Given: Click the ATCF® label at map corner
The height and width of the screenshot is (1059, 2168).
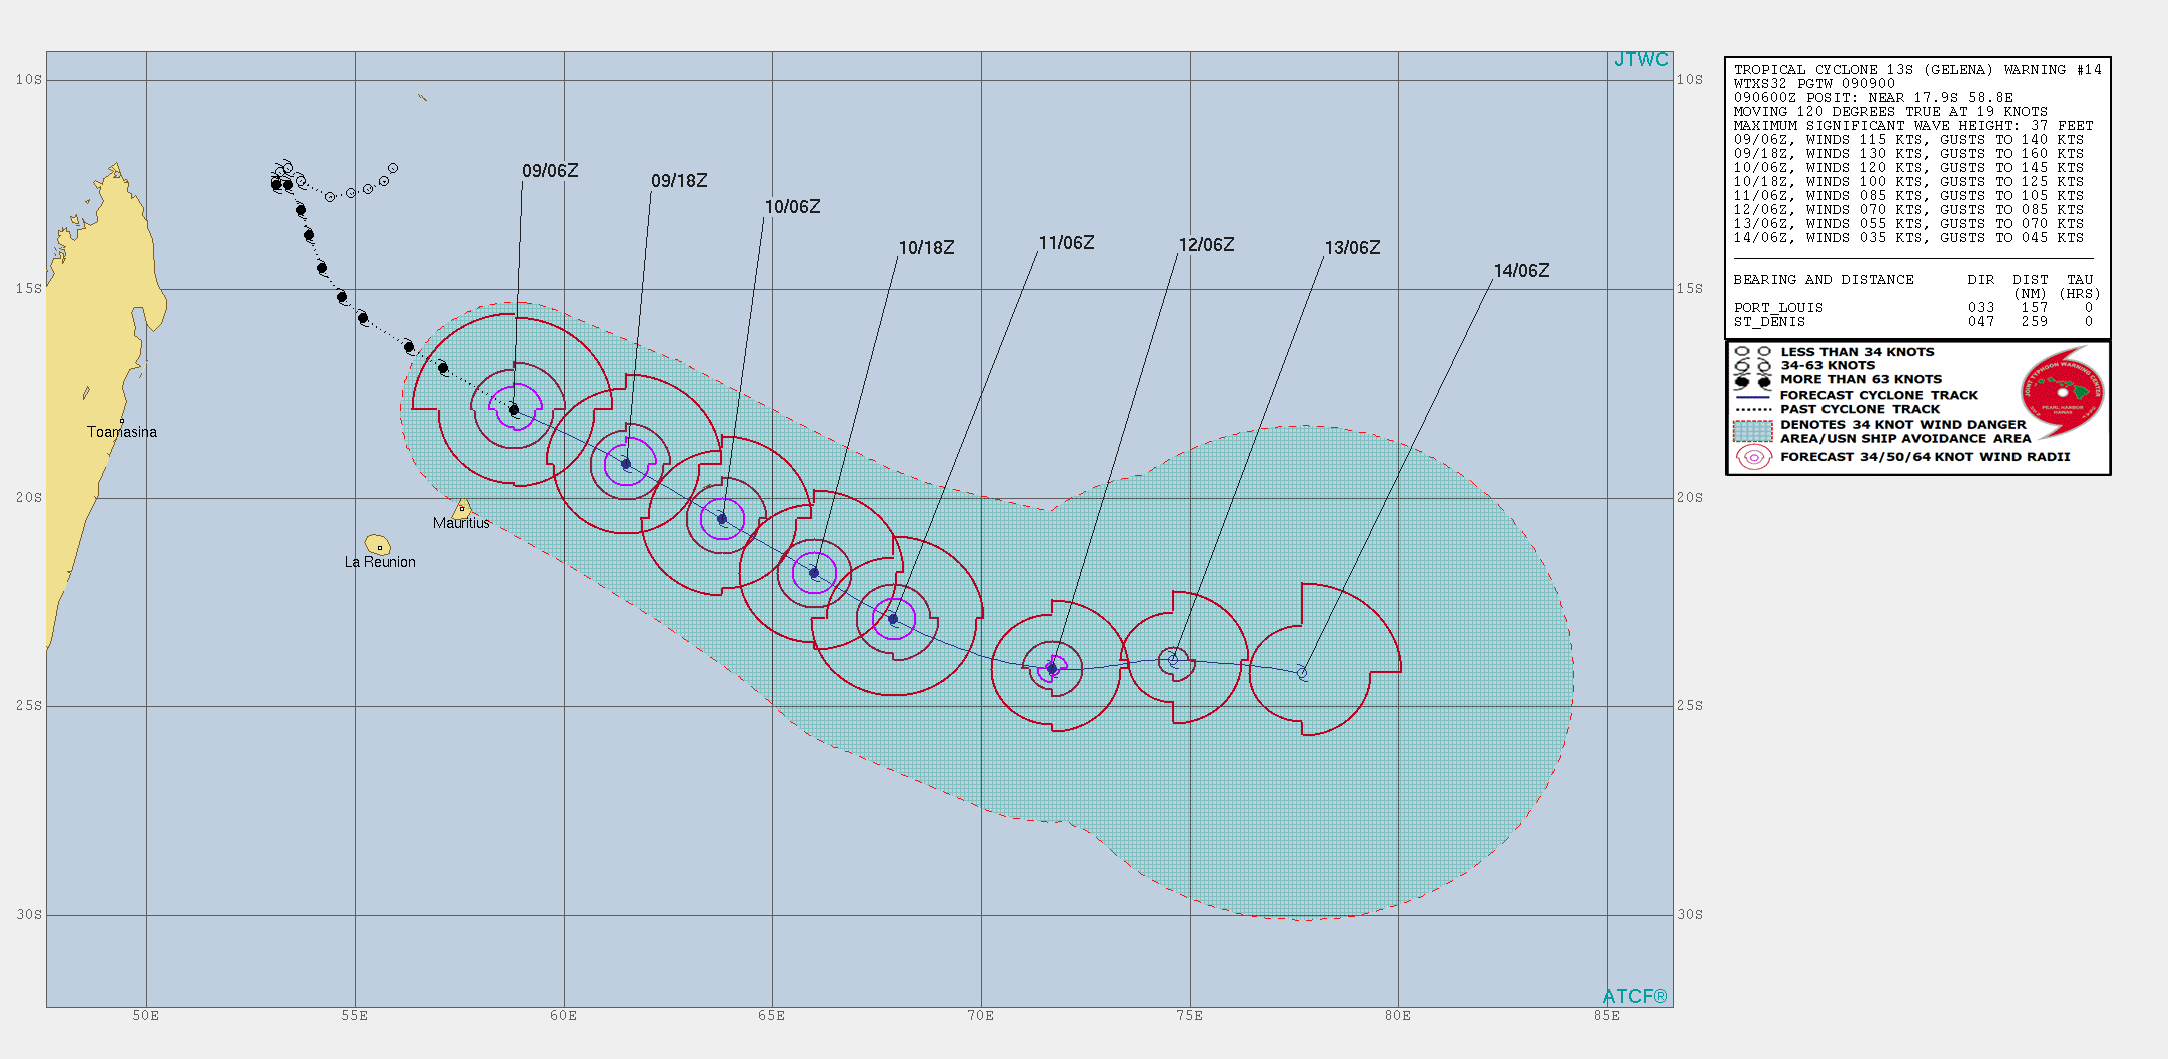Looking at the screenshot, I should click(x=1635, y=996).
